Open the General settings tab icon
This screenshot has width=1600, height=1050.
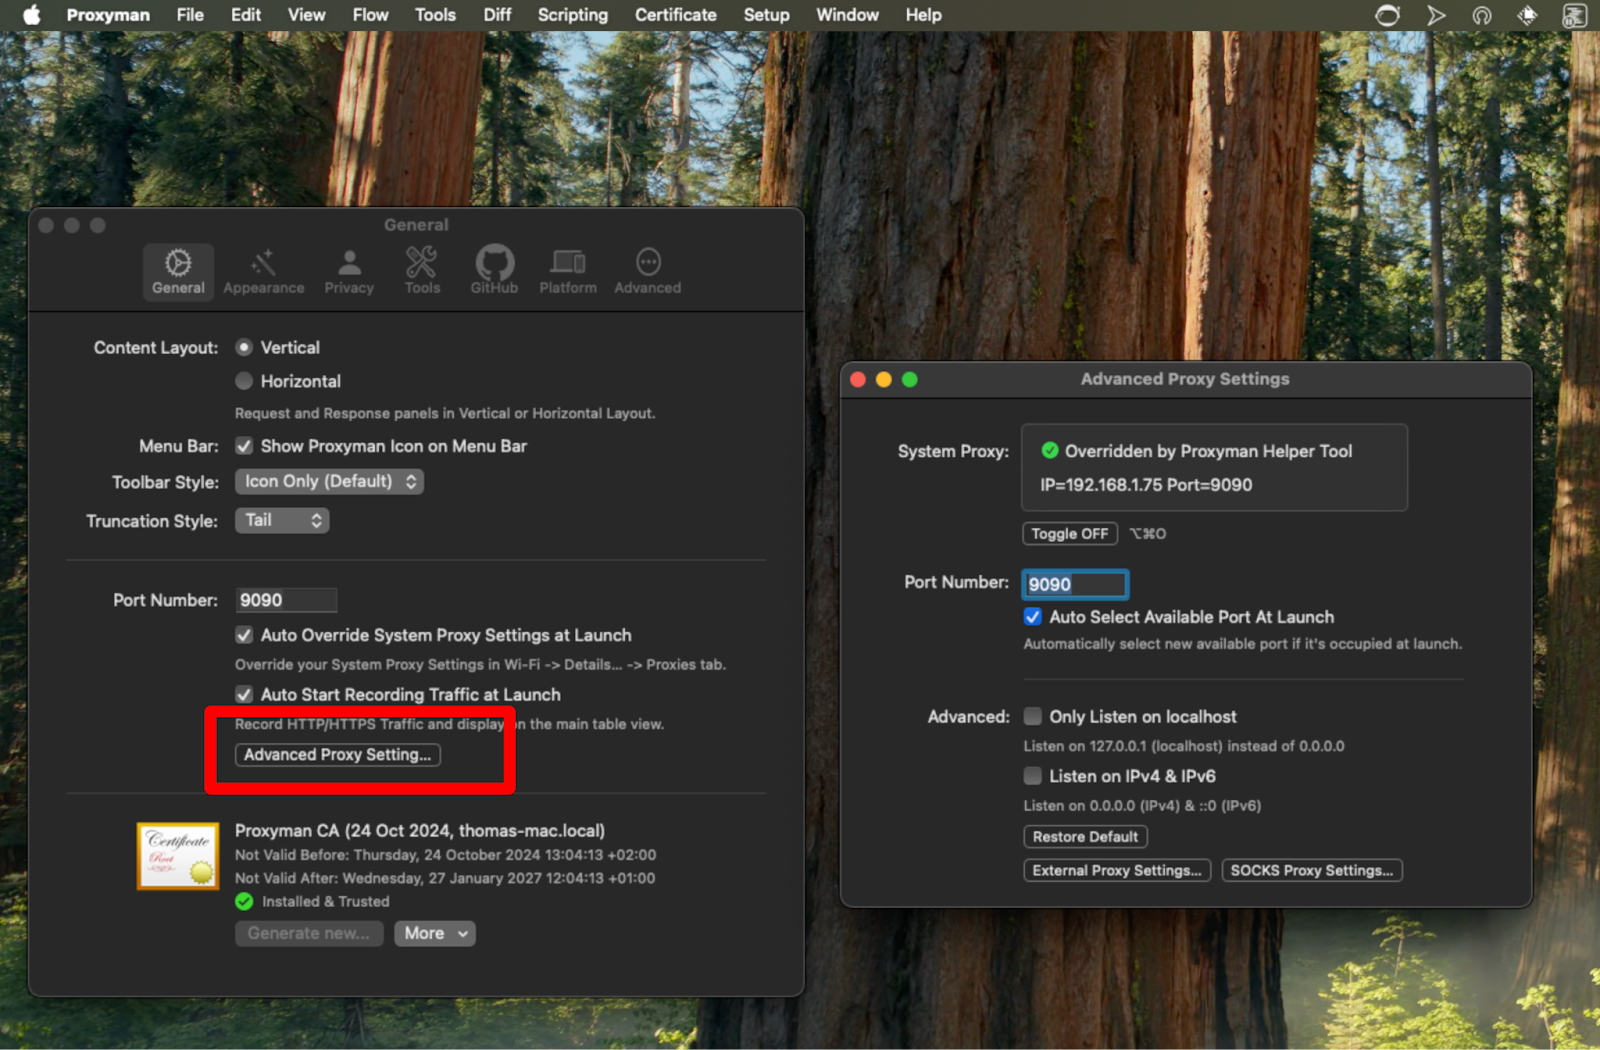tap(178, 270)
